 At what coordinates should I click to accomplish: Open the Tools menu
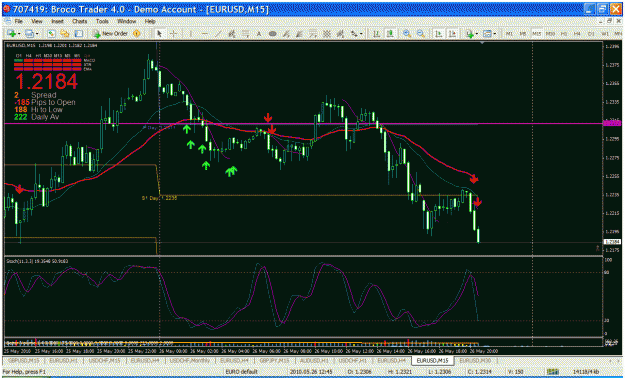pos(102,21)
